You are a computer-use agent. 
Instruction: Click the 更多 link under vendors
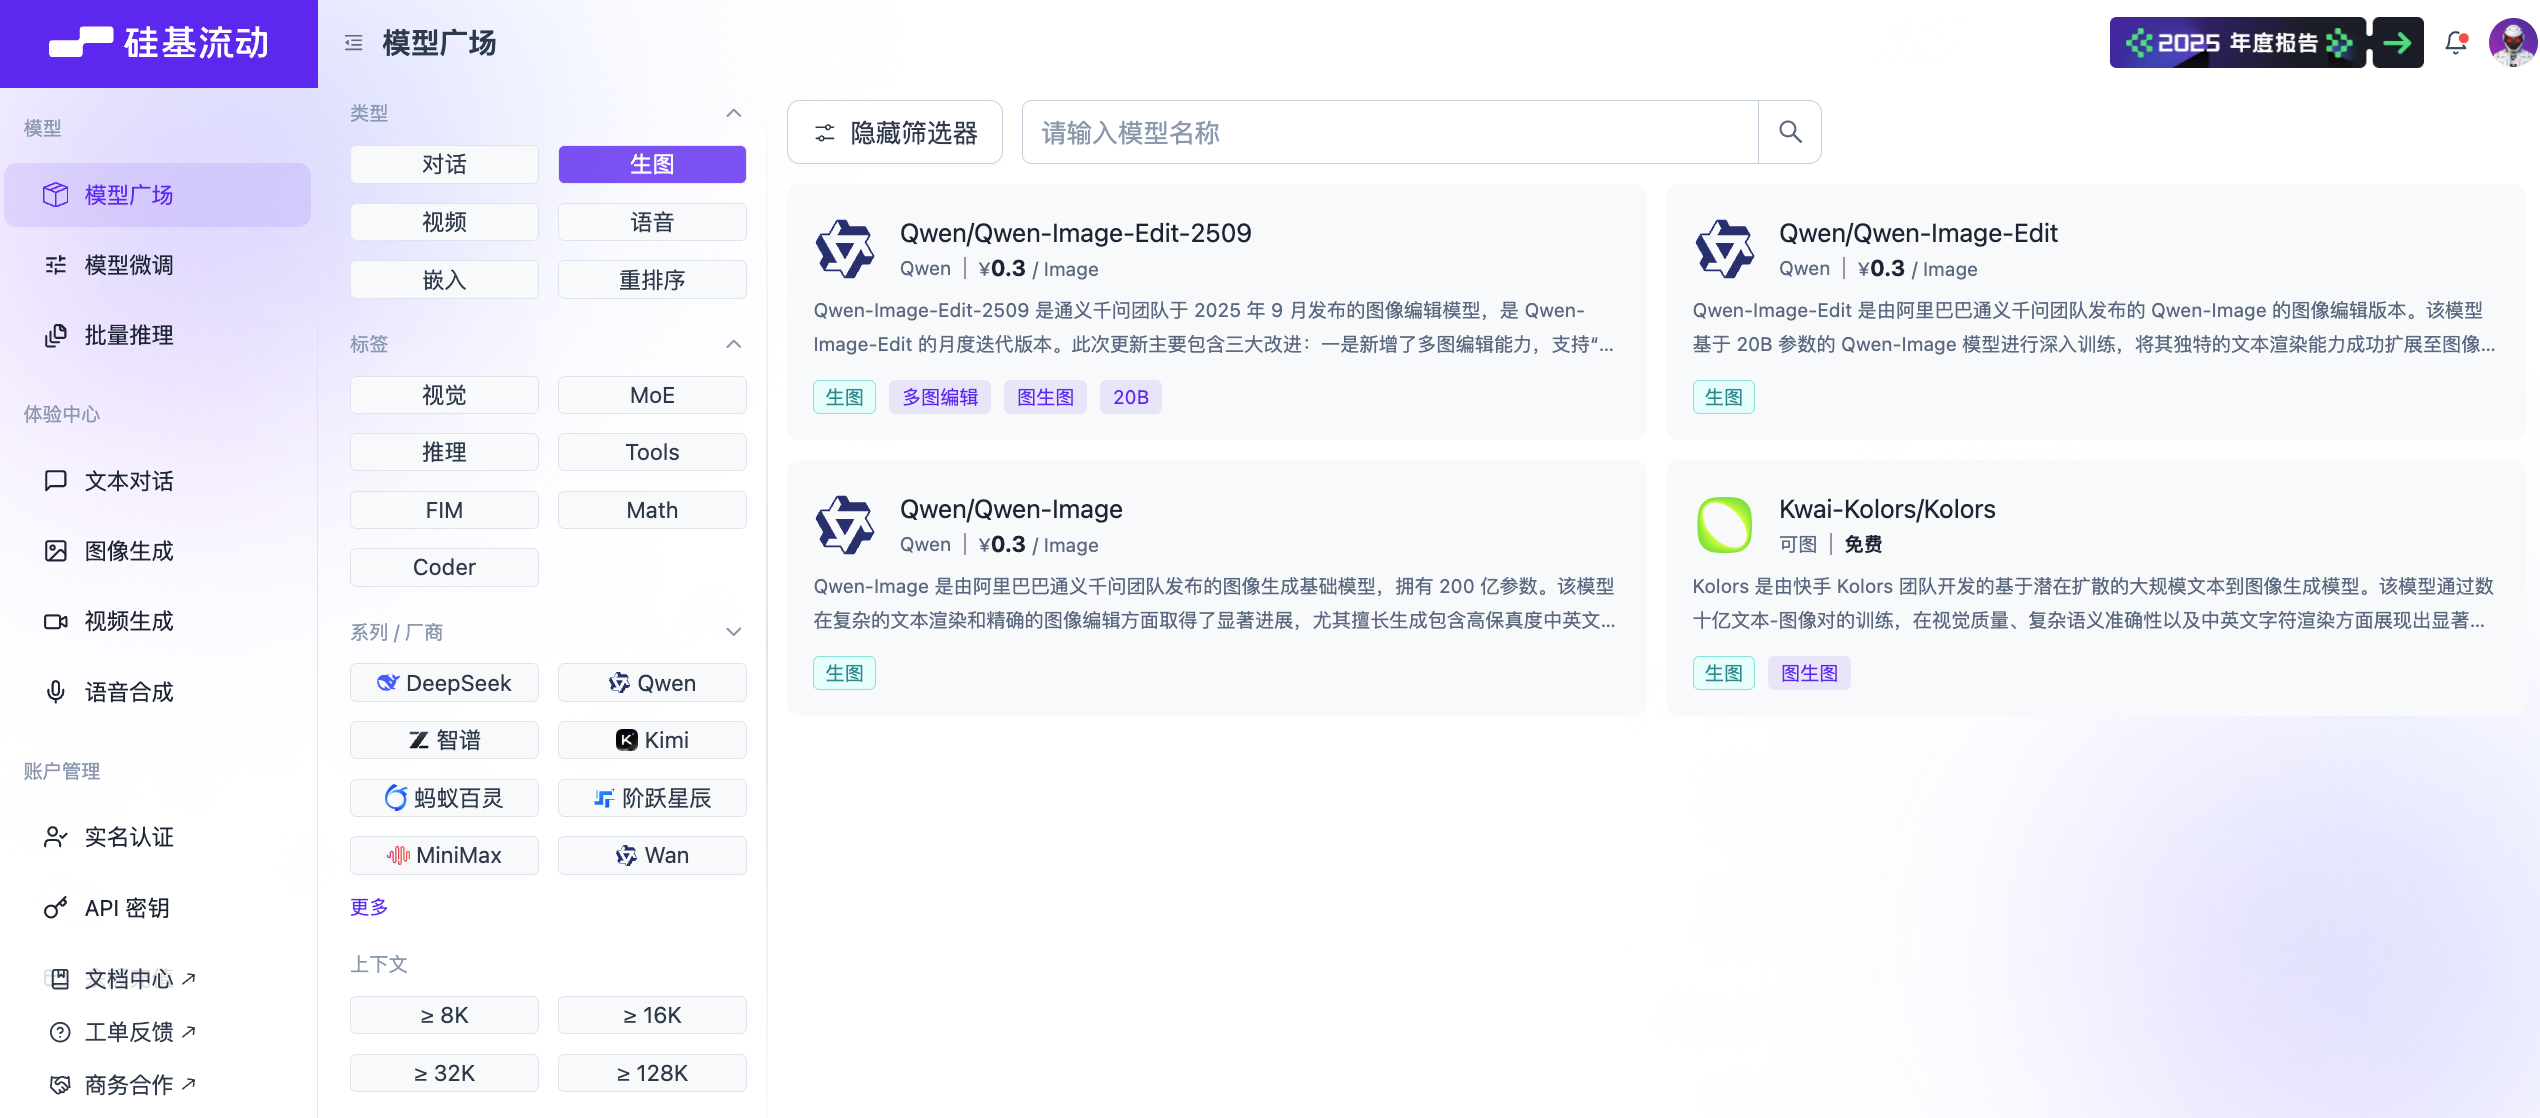[368, 907]
